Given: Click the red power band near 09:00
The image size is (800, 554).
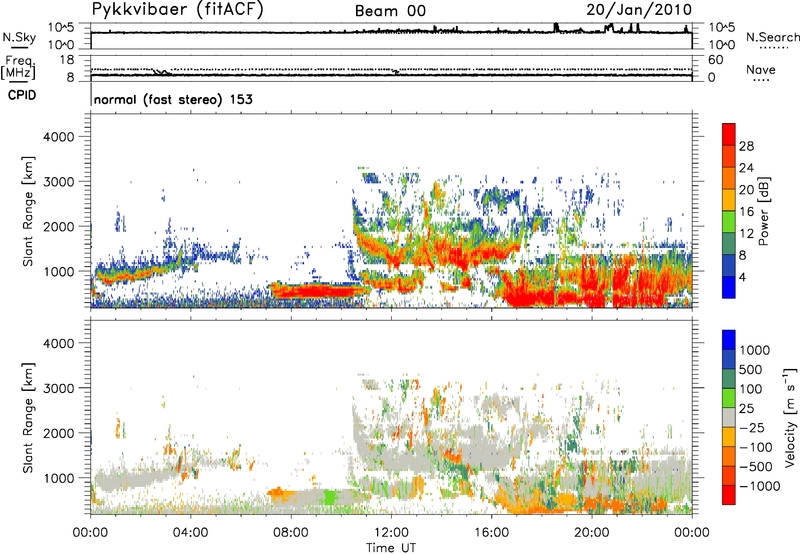Looking at the screenshot, I should pos(316,291).
